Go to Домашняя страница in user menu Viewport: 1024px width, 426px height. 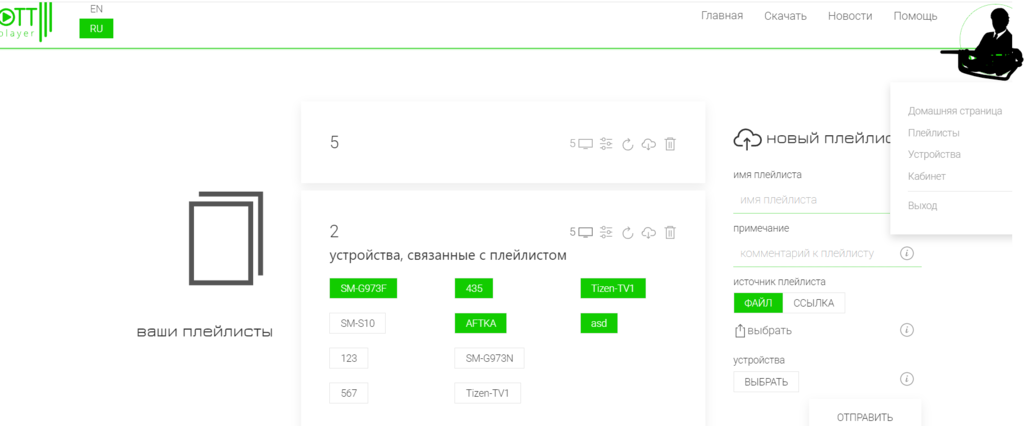pos(955,111)
